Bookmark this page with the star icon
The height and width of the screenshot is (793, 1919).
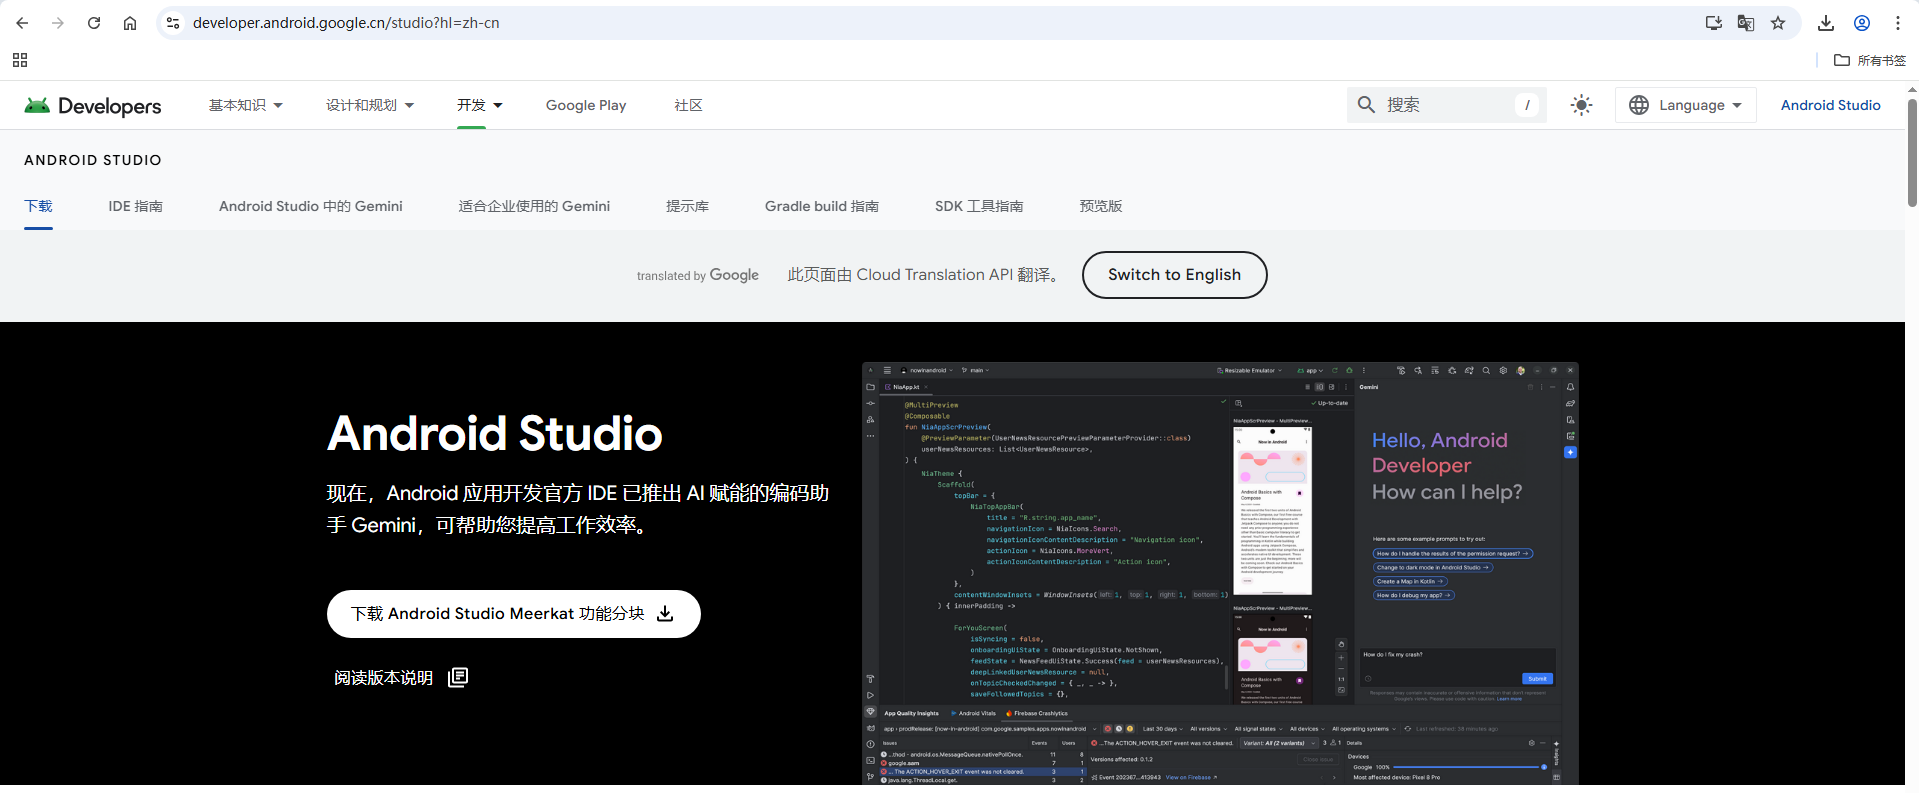[x=1778, y=23]
